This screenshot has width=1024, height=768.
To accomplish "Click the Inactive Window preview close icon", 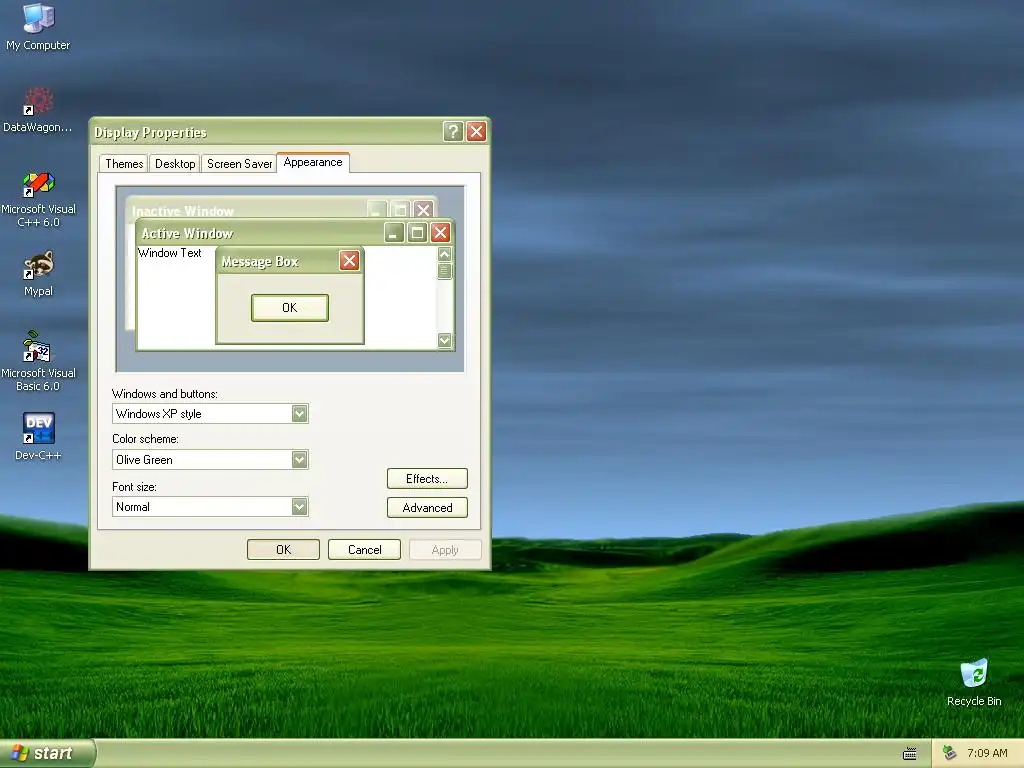I will 424,210.
